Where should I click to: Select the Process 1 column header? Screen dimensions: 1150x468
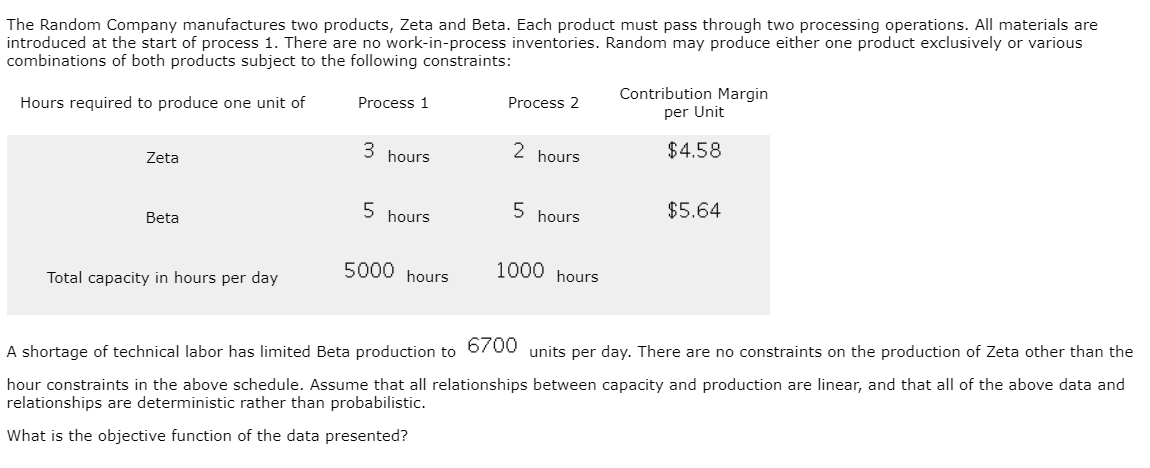(x=393, y=103)
